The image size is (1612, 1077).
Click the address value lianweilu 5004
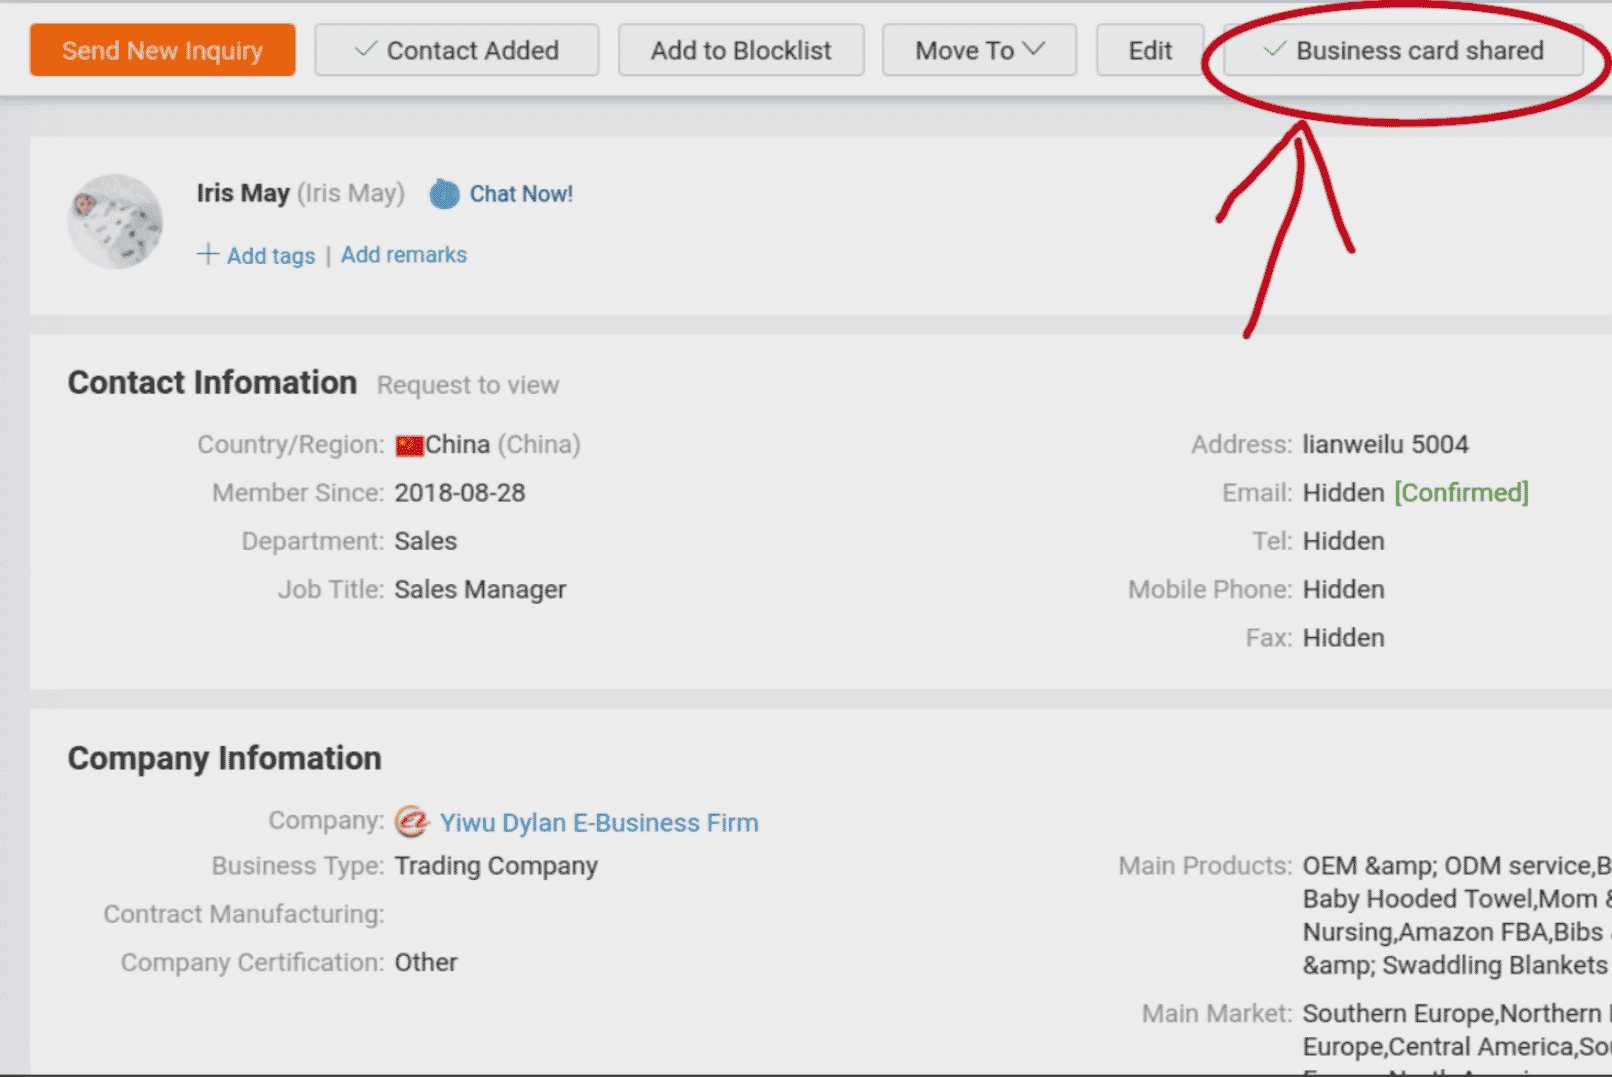1385,445
